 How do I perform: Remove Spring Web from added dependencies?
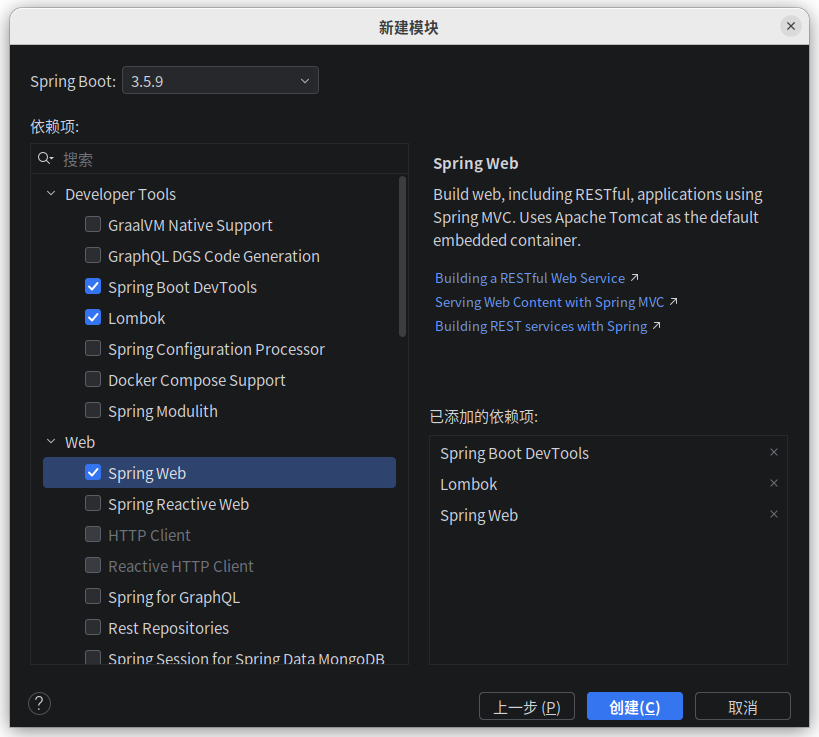point(774,514)
